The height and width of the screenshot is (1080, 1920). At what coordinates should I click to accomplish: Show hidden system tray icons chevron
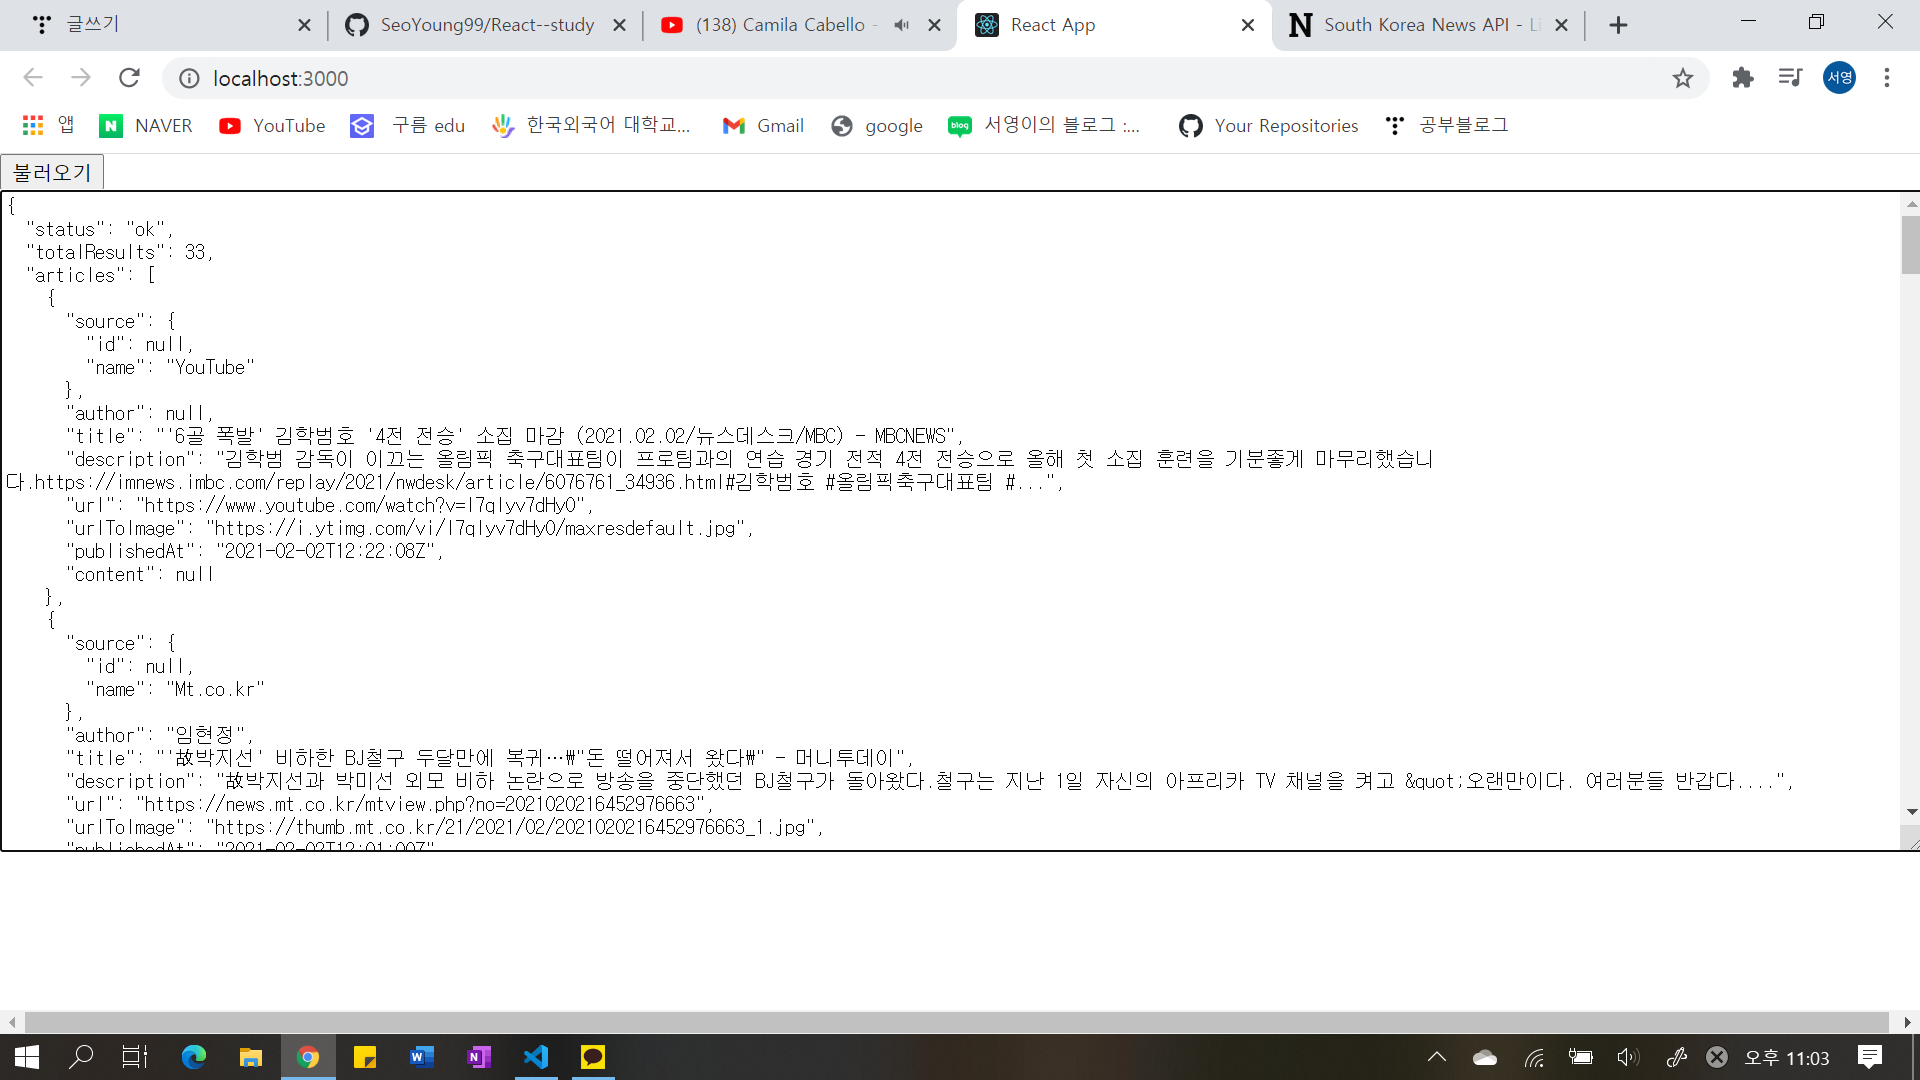(1436, 1057)
